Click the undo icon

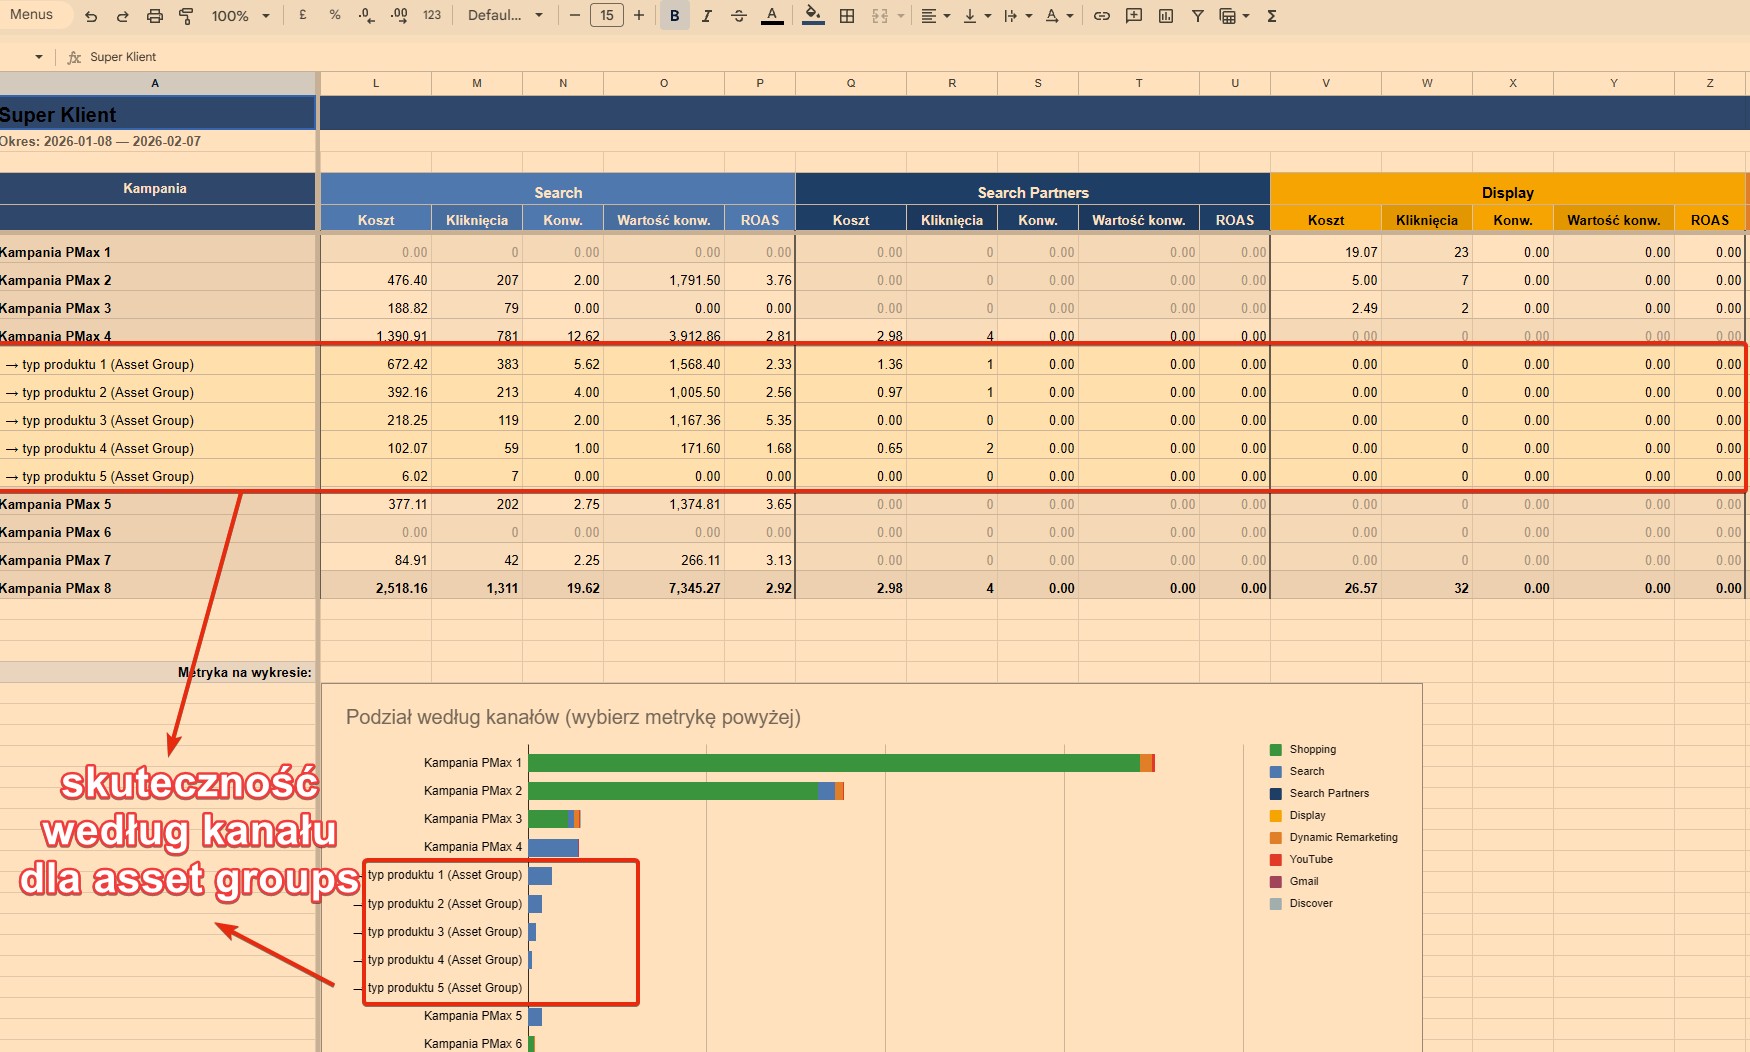[x=91, y=16]
